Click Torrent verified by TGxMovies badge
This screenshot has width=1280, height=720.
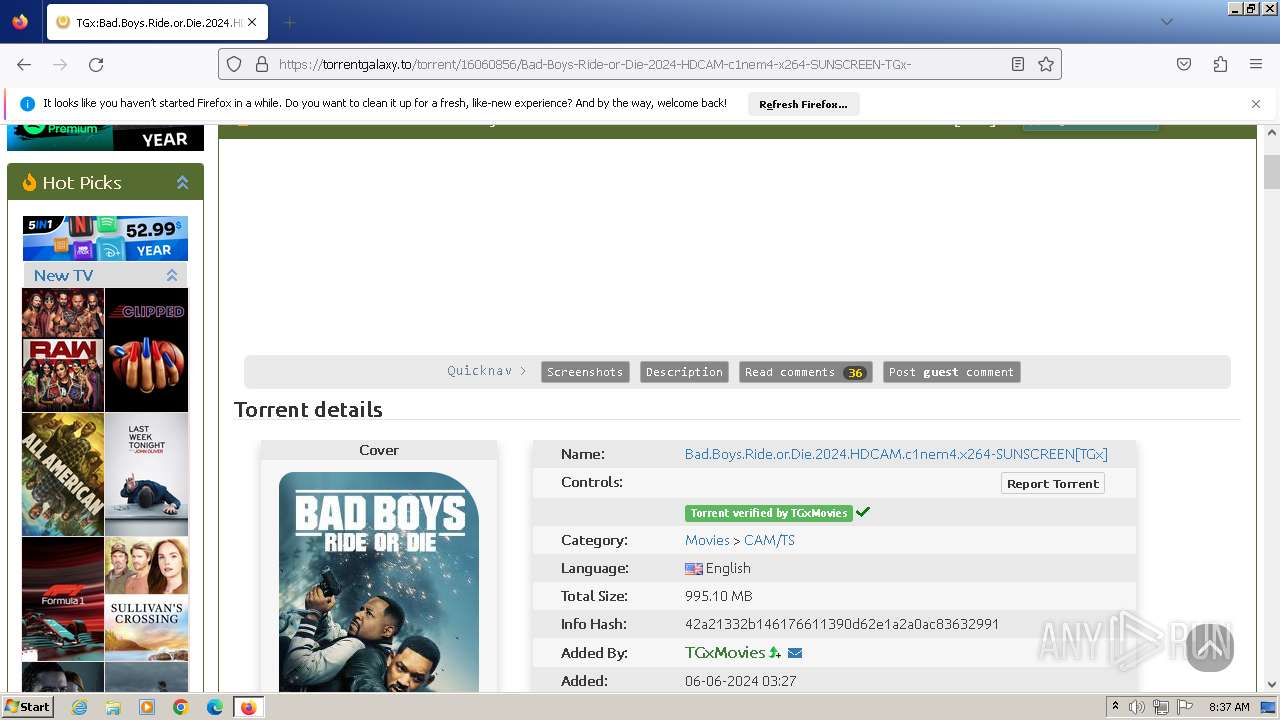pyautogui.click(x=768, y=513)
